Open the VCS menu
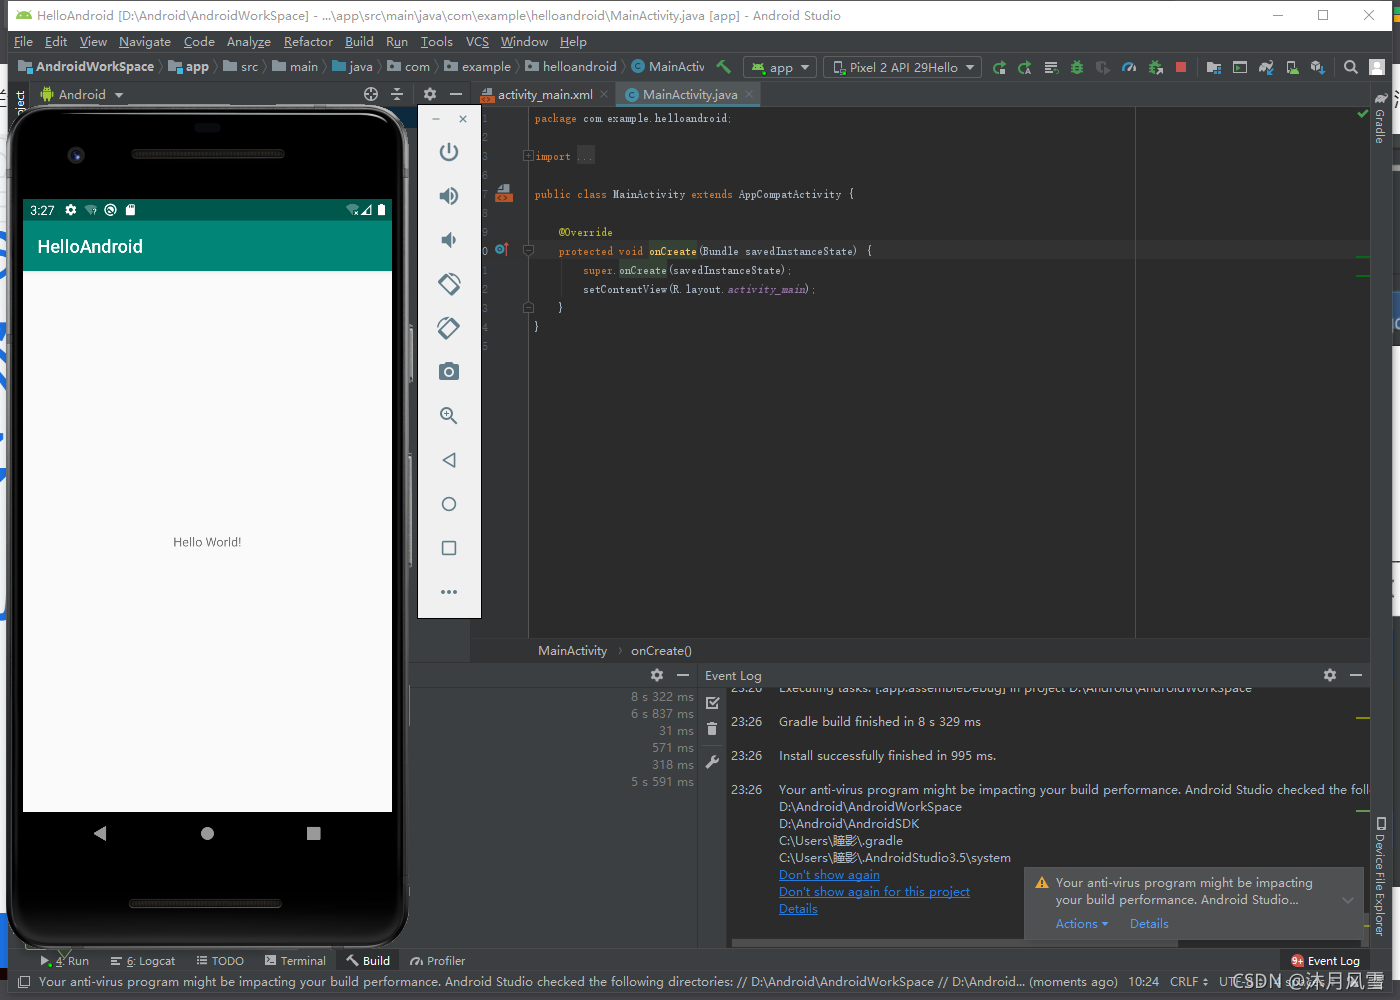The width and height of the screenshot is (1400, 1000). coord(477,42)
